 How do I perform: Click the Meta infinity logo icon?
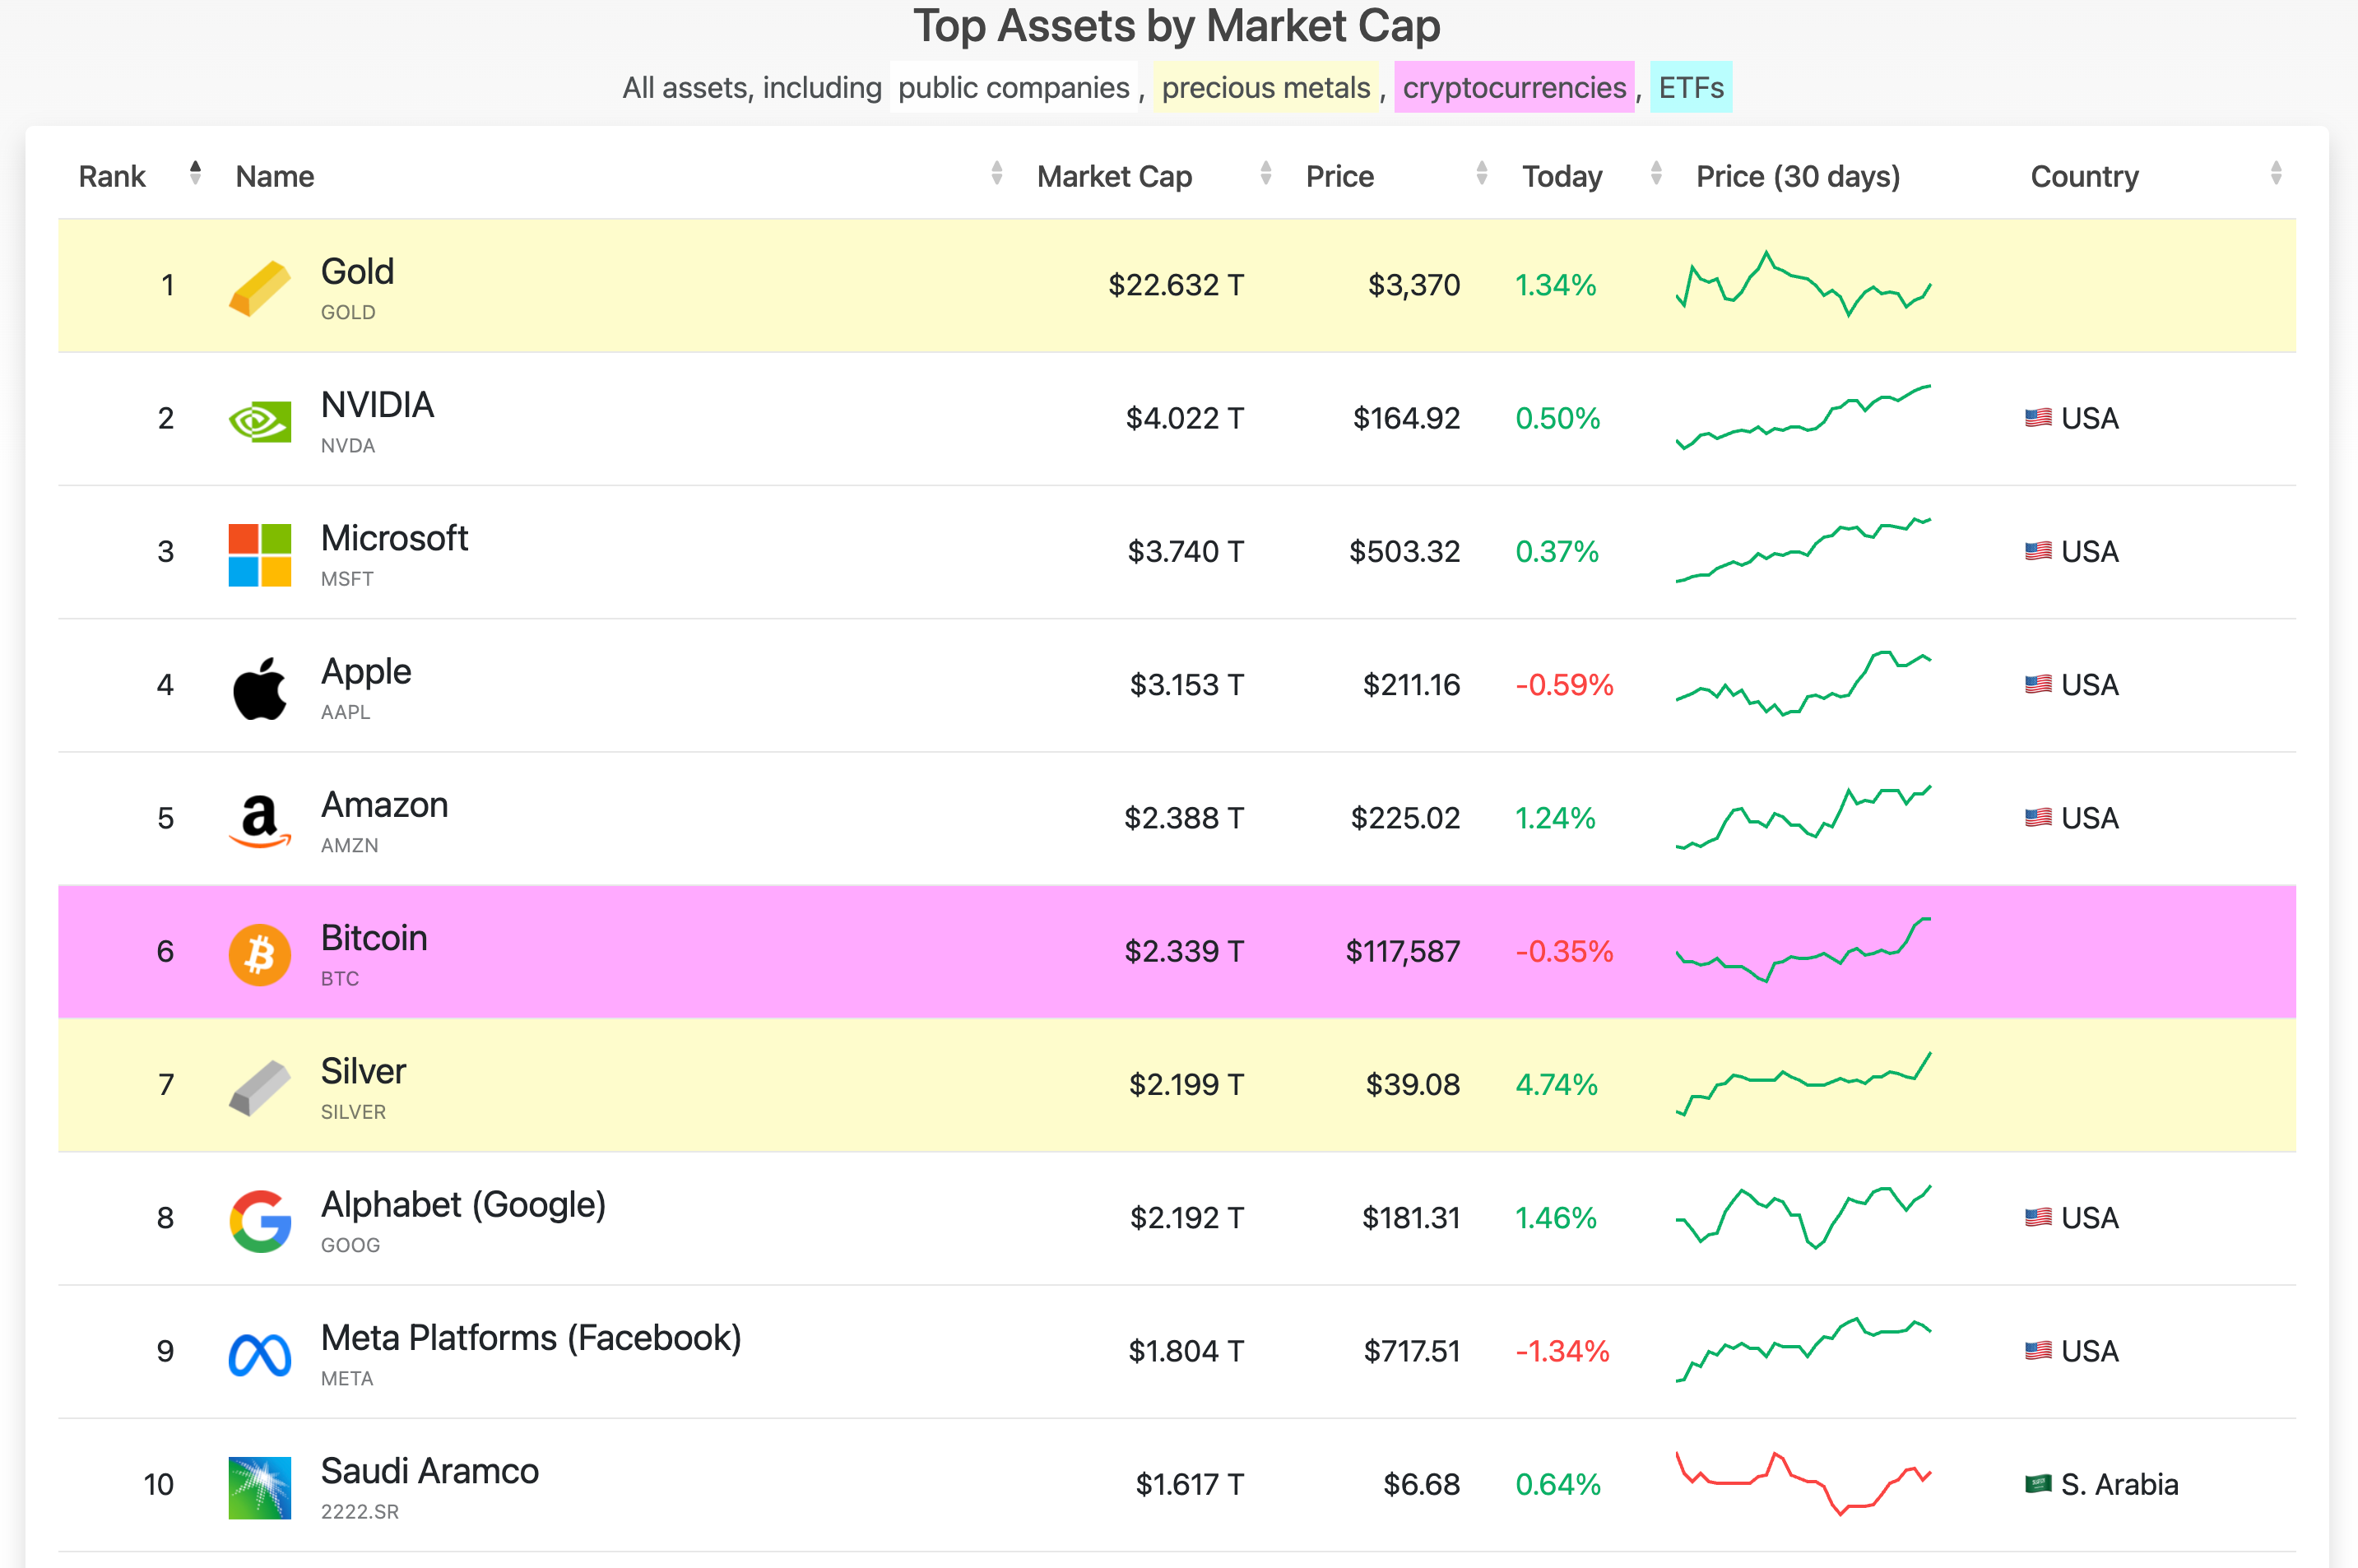tap(260, 1355)
